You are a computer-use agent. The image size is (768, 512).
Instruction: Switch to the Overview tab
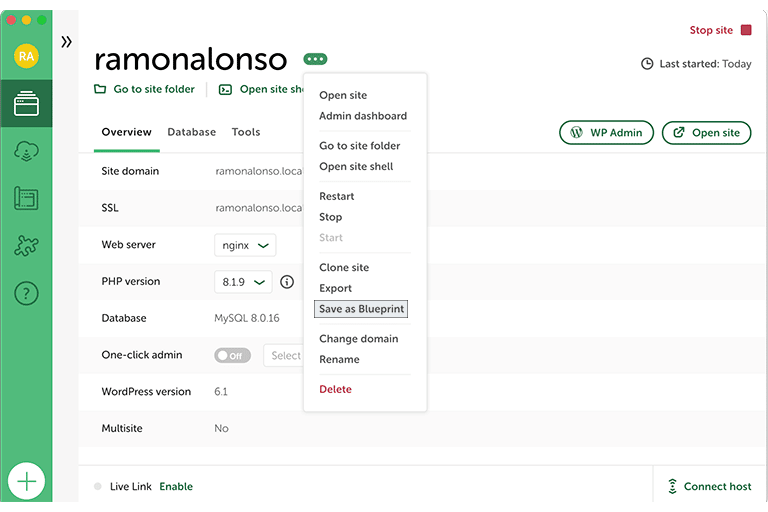pos(126,132)
